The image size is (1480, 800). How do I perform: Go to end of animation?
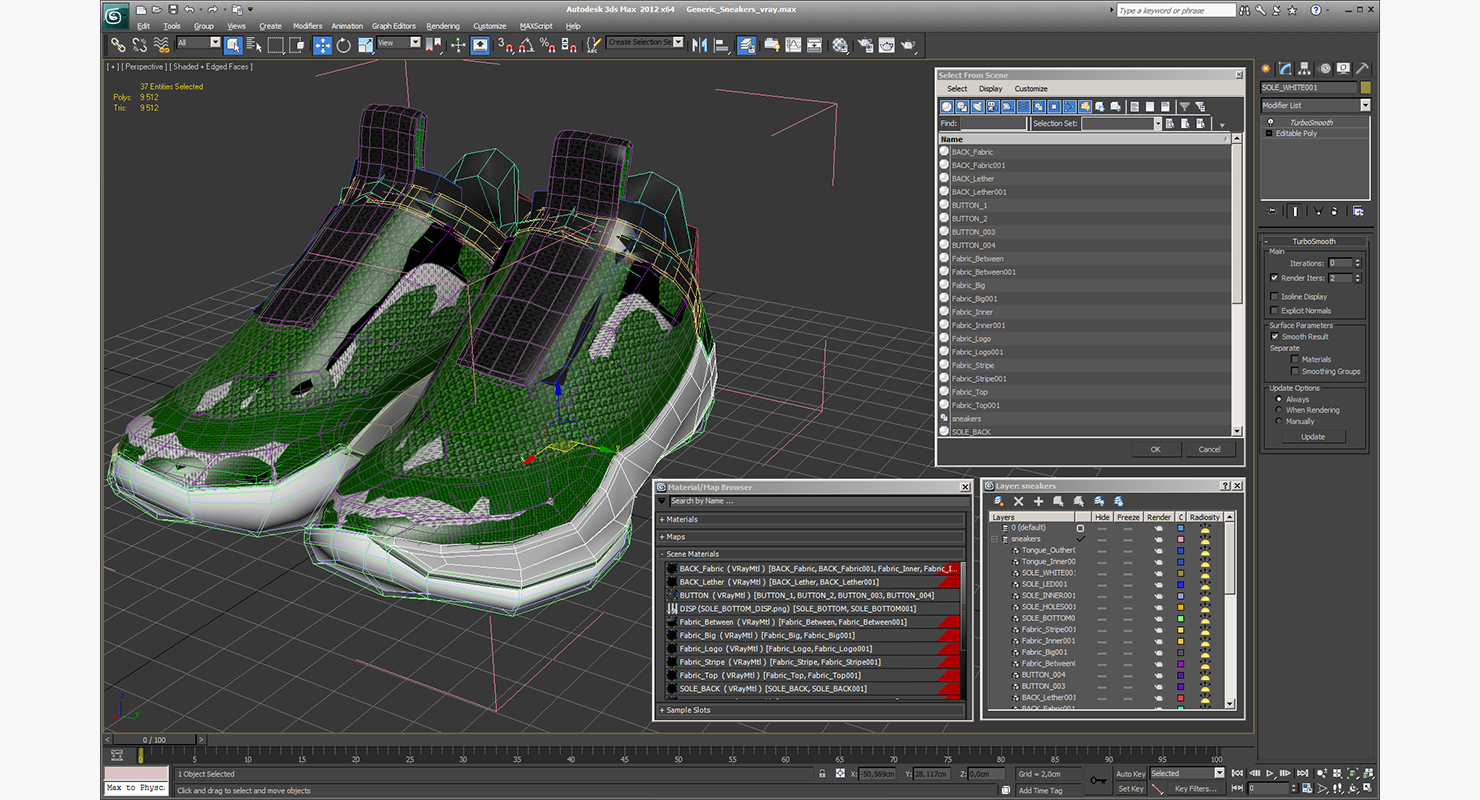coord(1303,773)
